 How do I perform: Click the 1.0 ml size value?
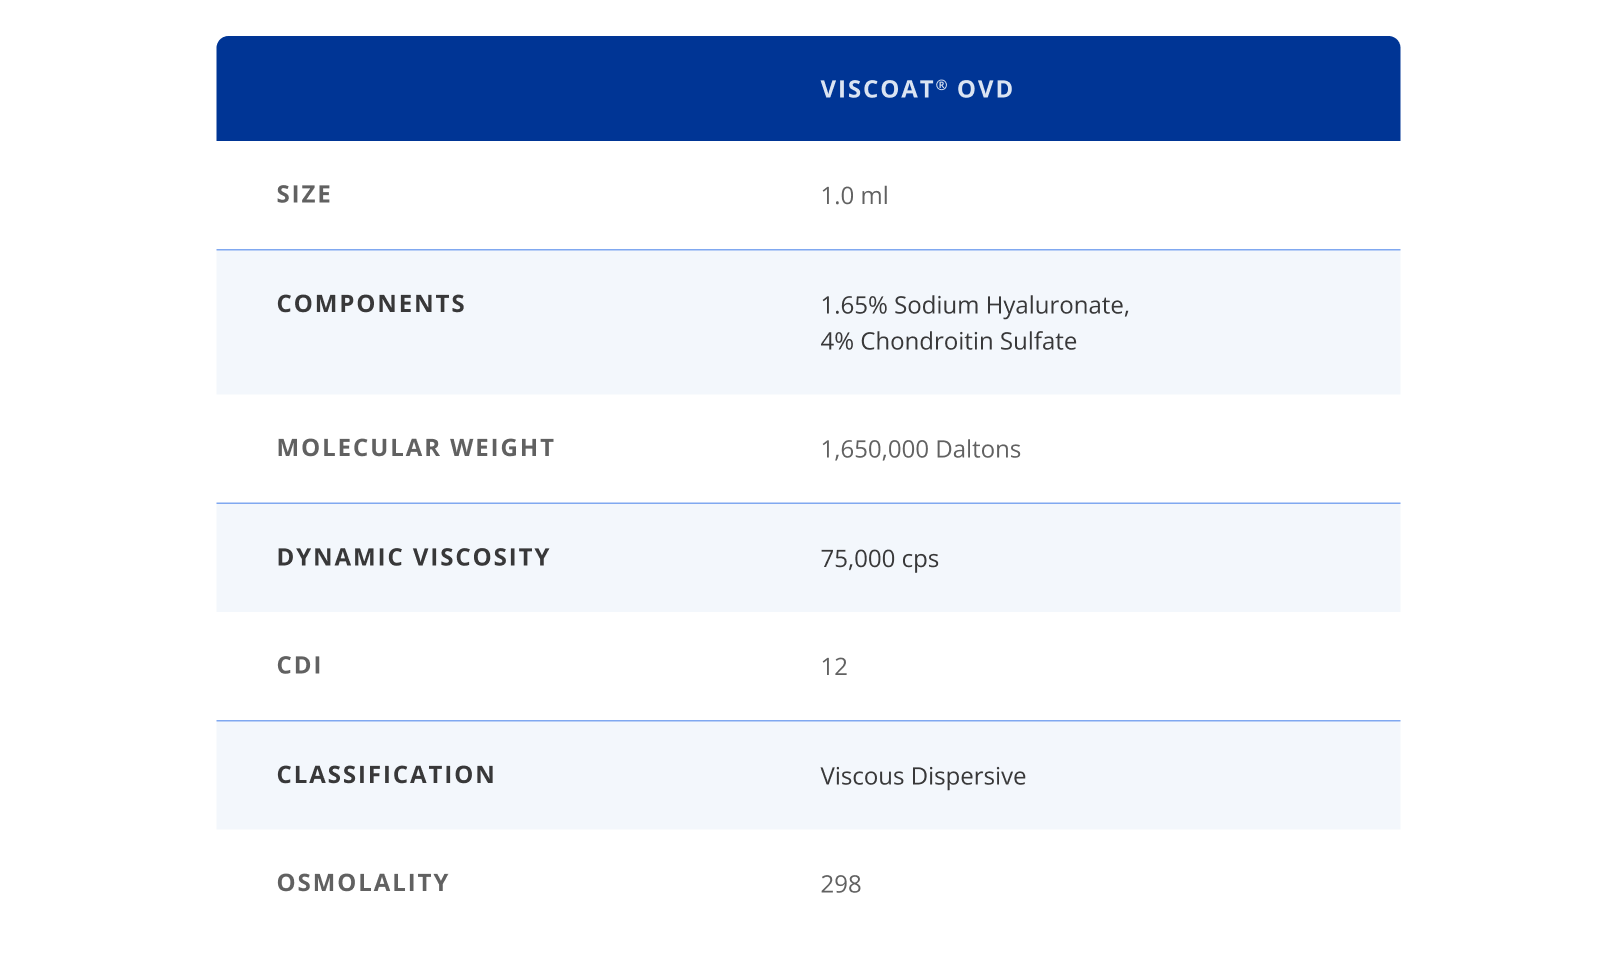coord(854,196)
